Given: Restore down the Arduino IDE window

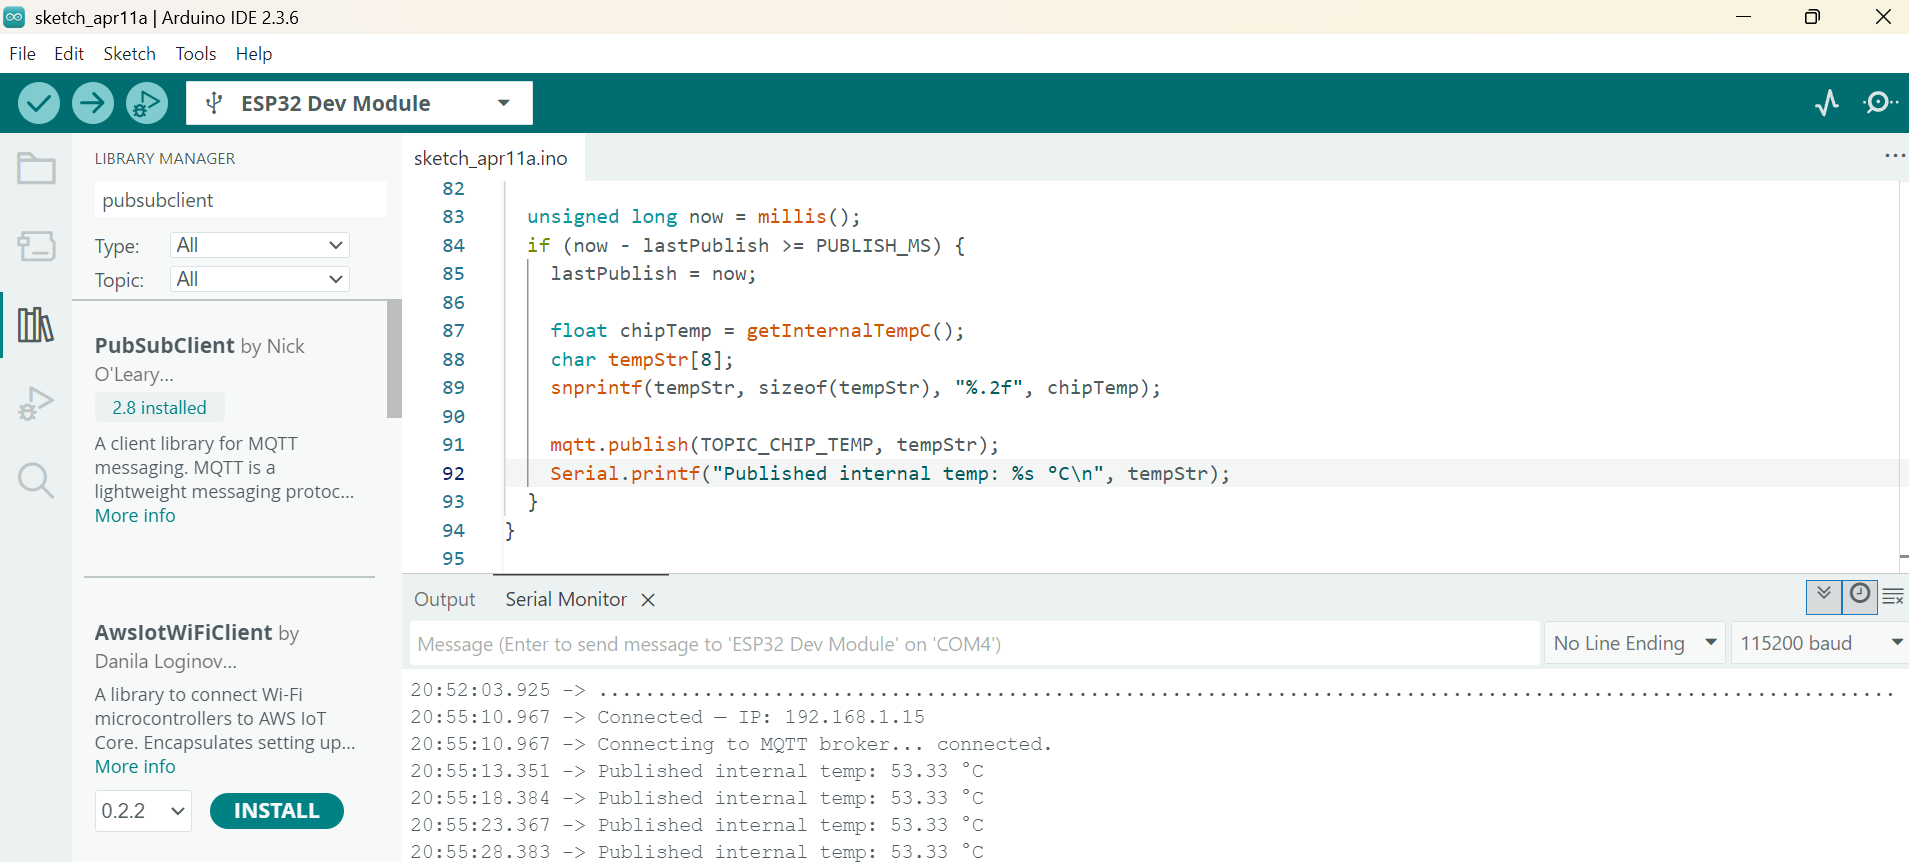Looking at the screenshot, I should (1812, 17).
